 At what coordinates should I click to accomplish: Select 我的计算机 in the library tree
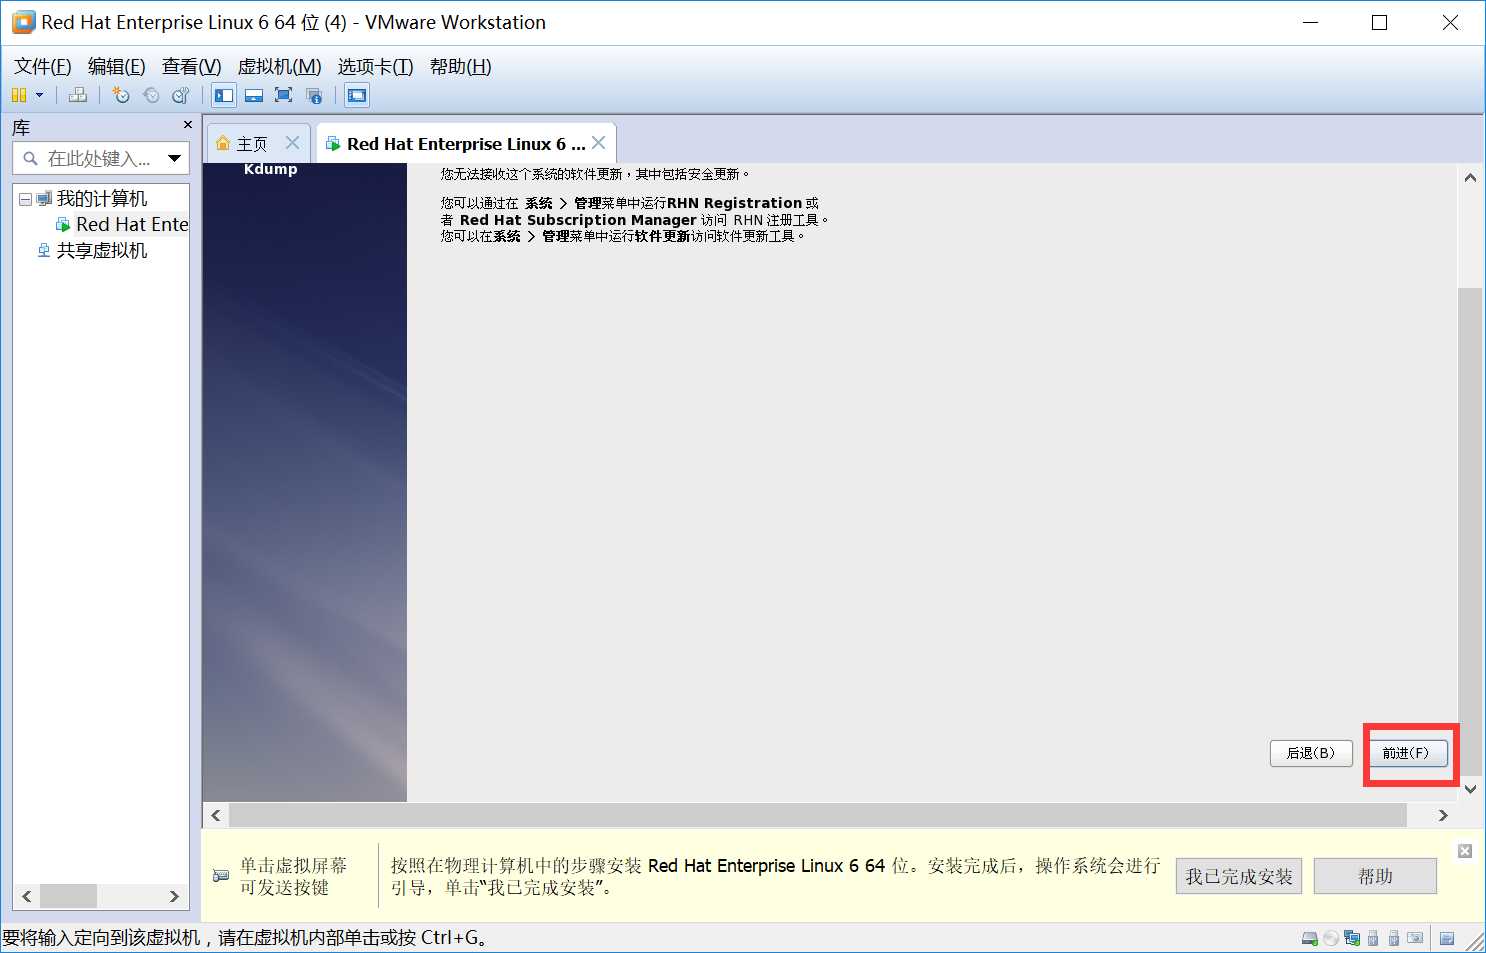click(x=102, y=198)
